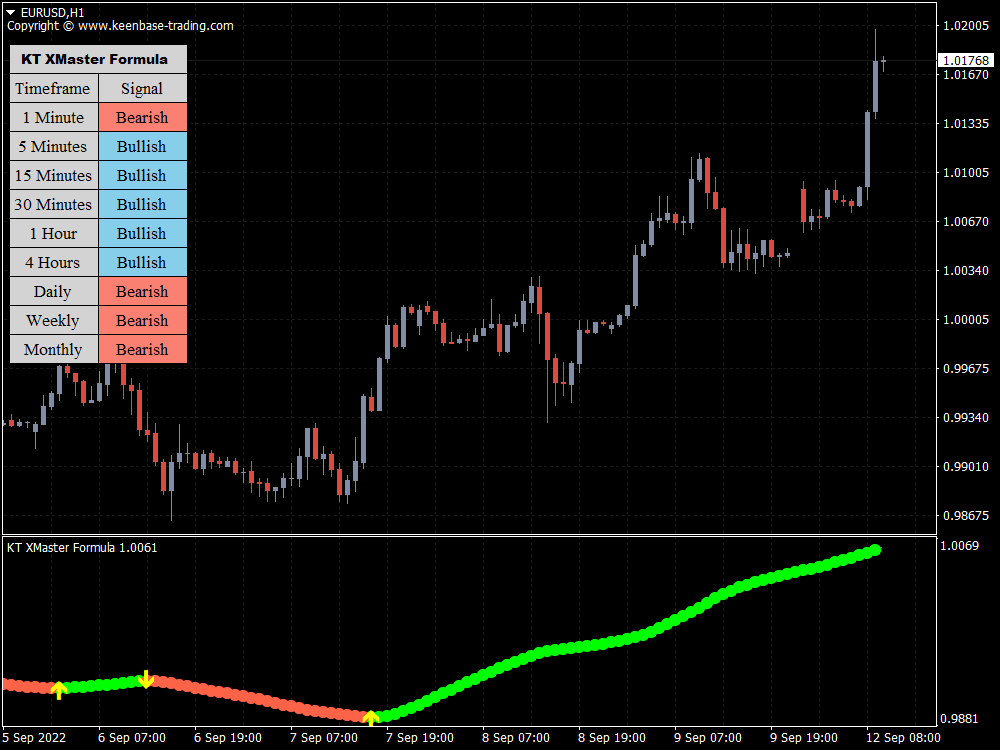Click the Daily timeframe cell
The width and height of the screenshot is (1000, 750).
(x=54, y=291)
